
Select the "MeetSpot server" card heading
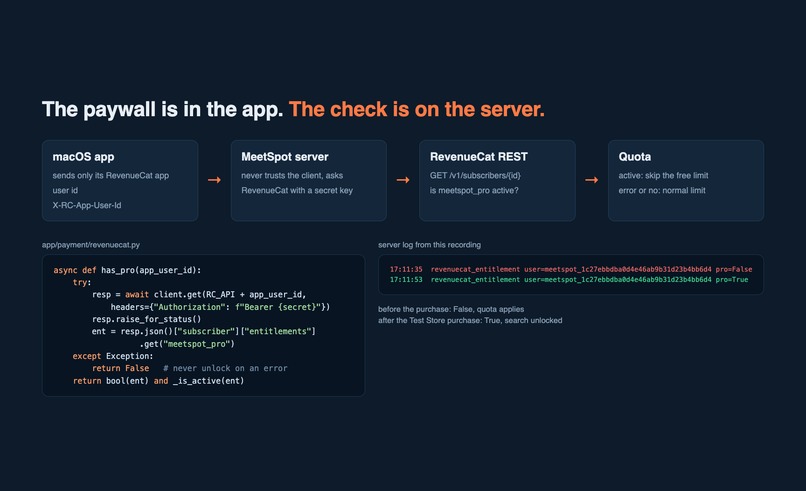[285, 157]
